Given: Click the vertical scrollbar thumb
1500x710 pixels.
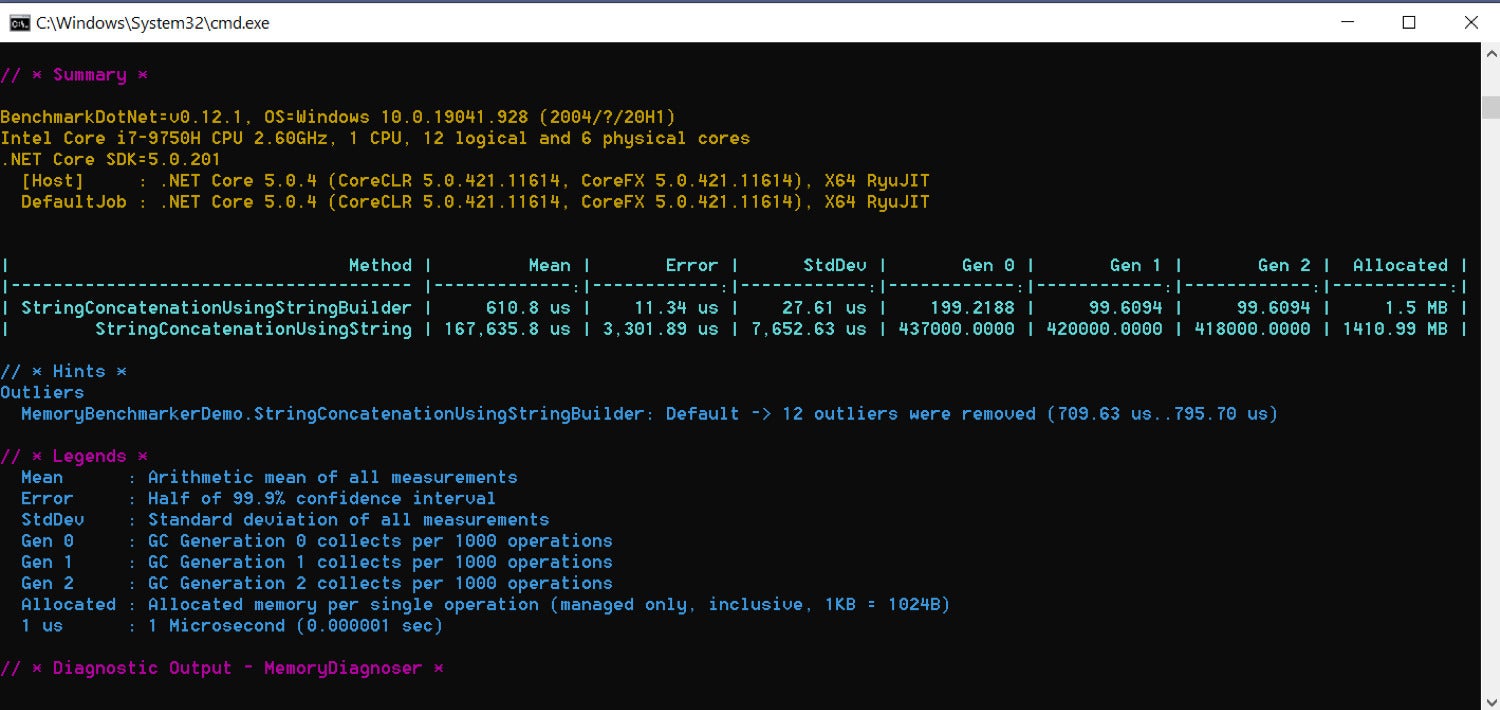Looking at the screenshot, I should click(1490, 108).
